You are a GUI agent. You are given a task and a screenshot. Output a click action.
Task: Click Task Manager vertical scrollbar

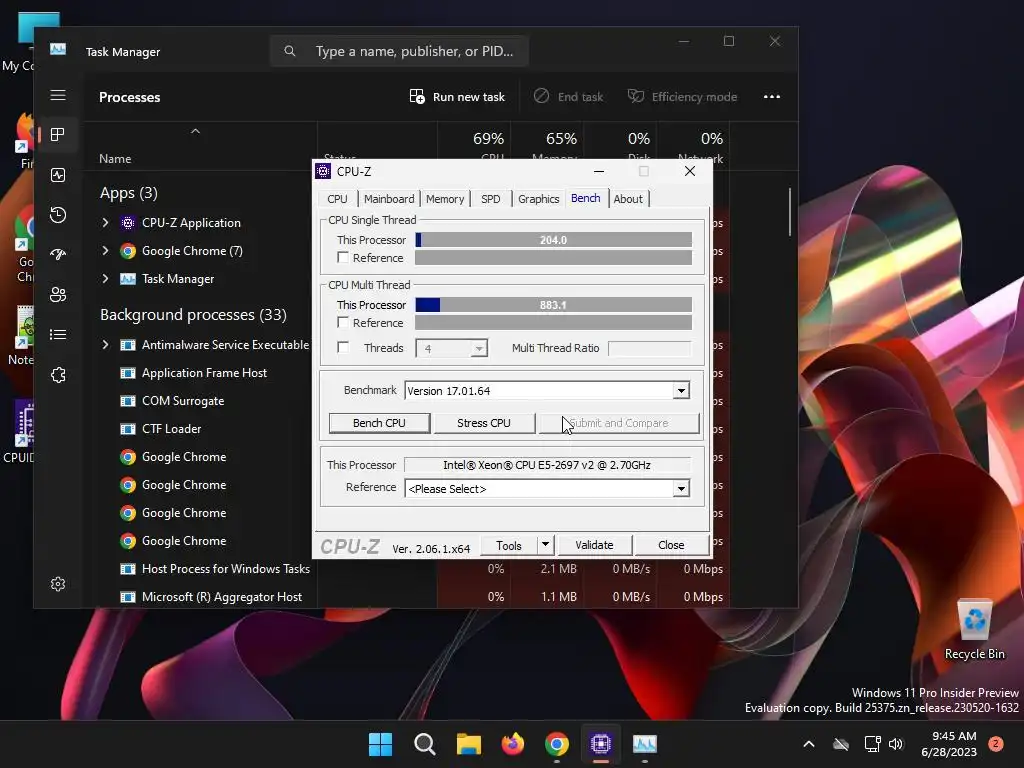(x=790, y=212)
